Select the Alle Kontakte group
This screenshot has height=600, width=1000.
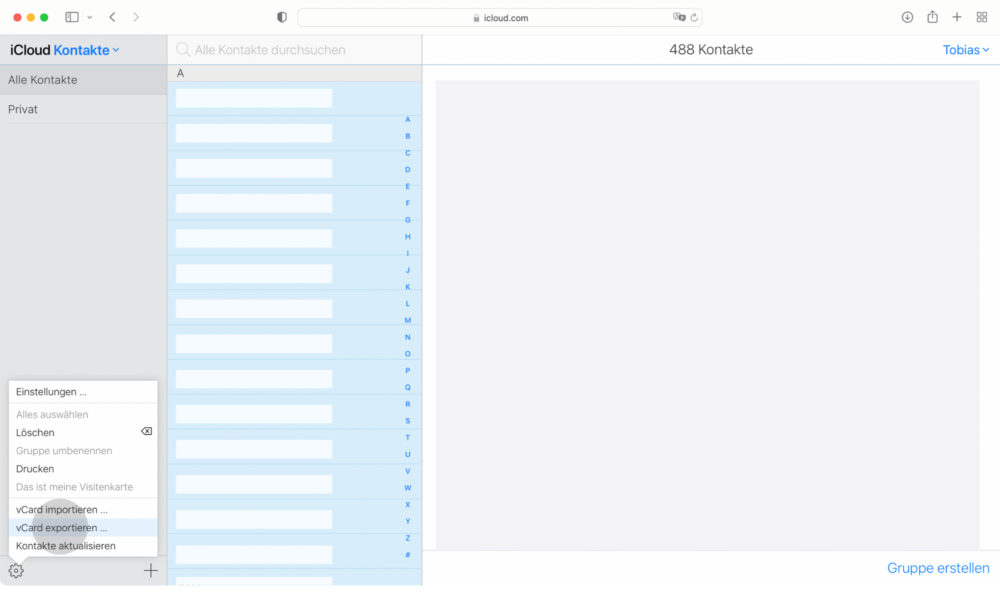click(x=84, y=80)
